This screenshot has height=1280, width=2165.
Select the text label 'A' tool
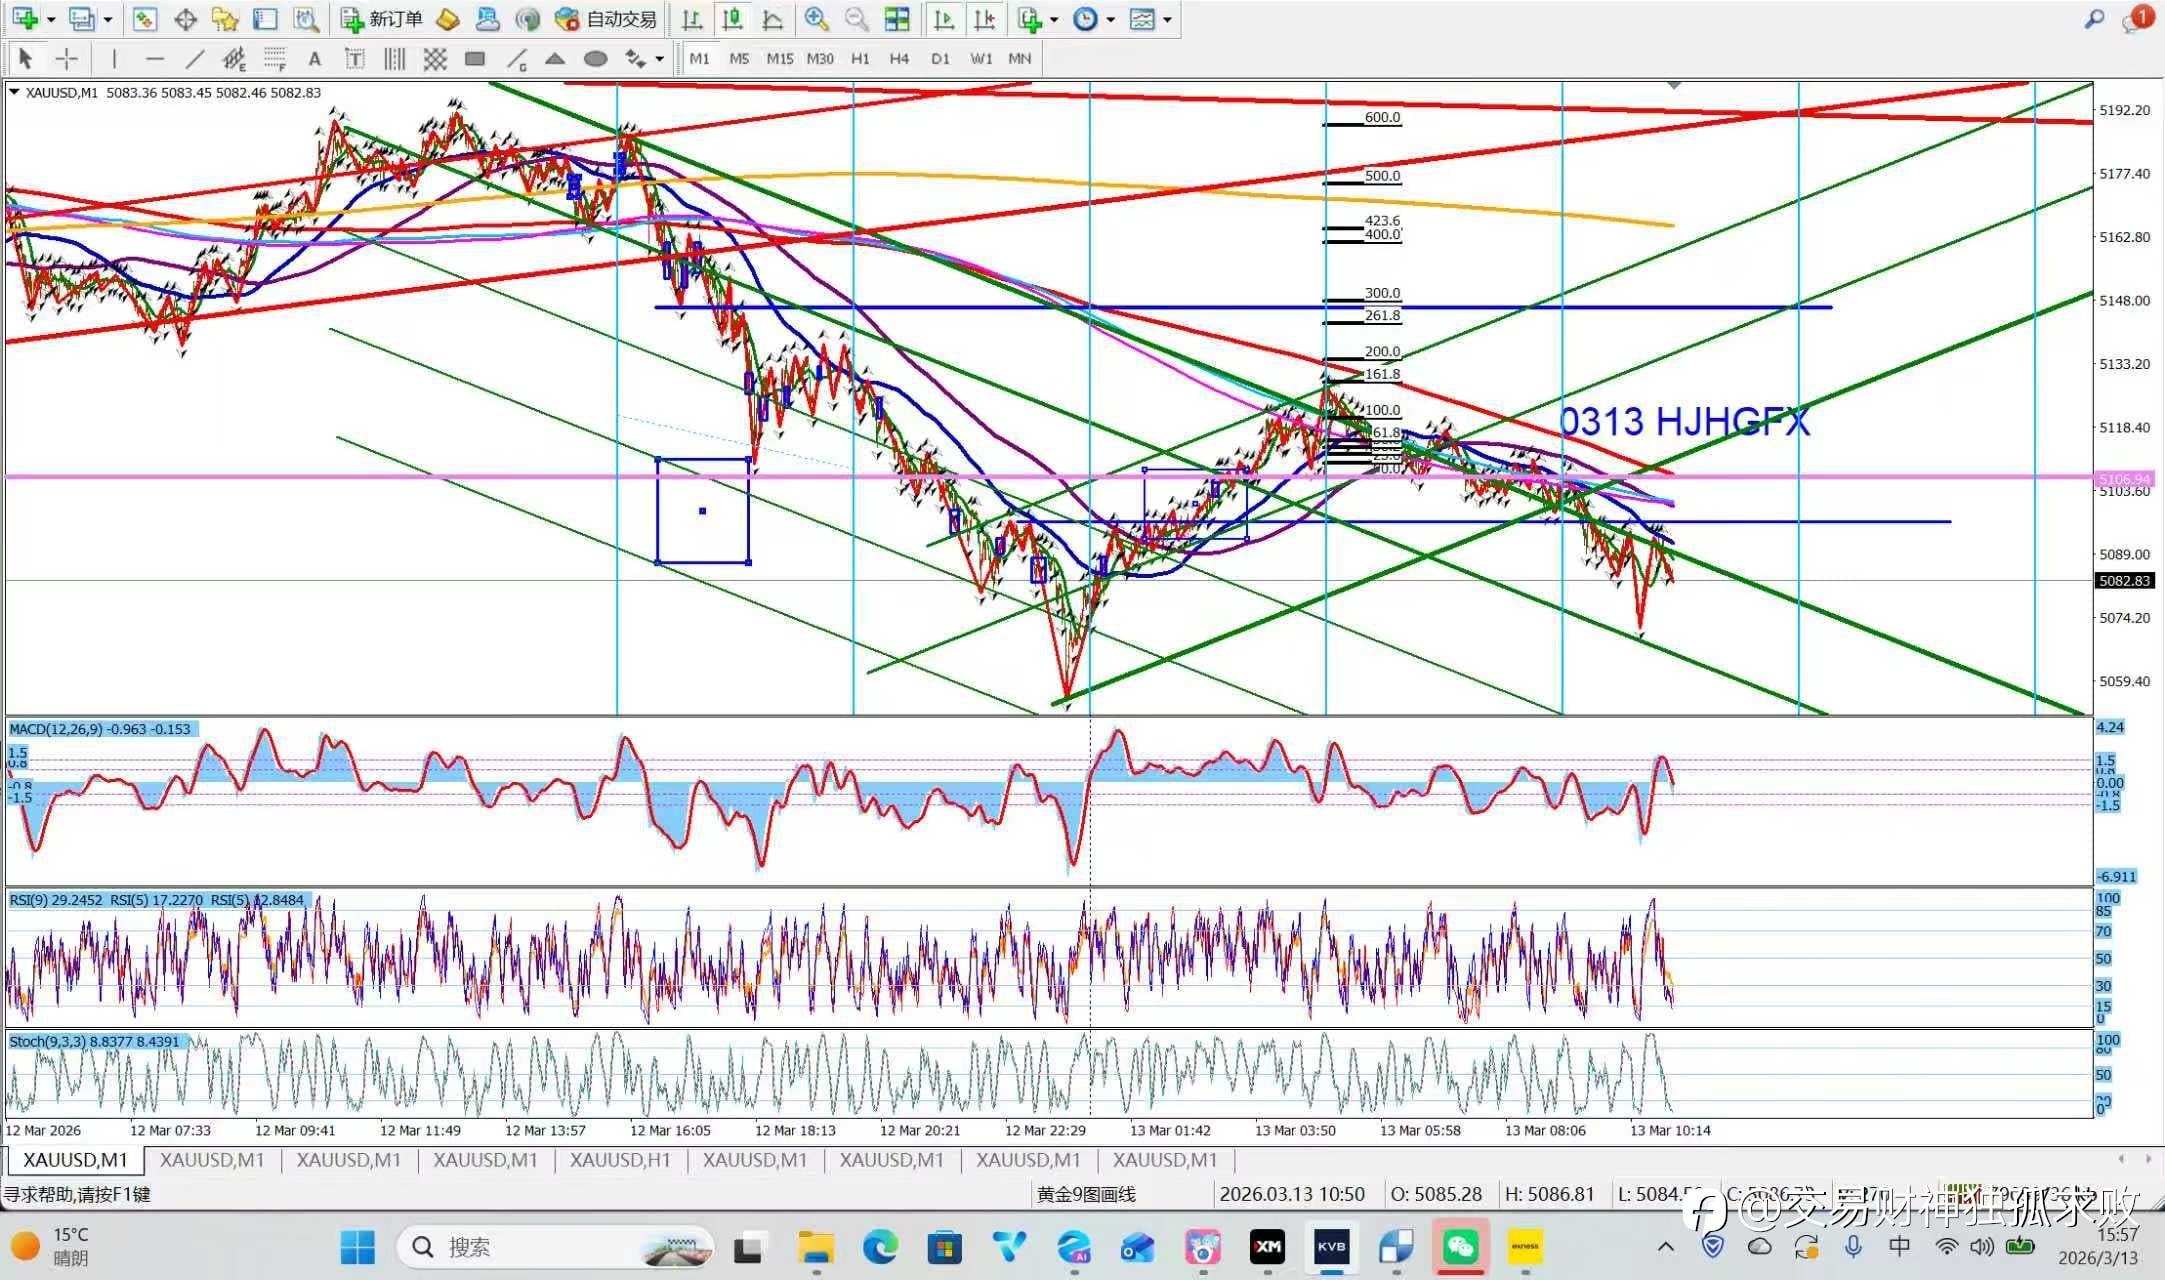point(314,59)
